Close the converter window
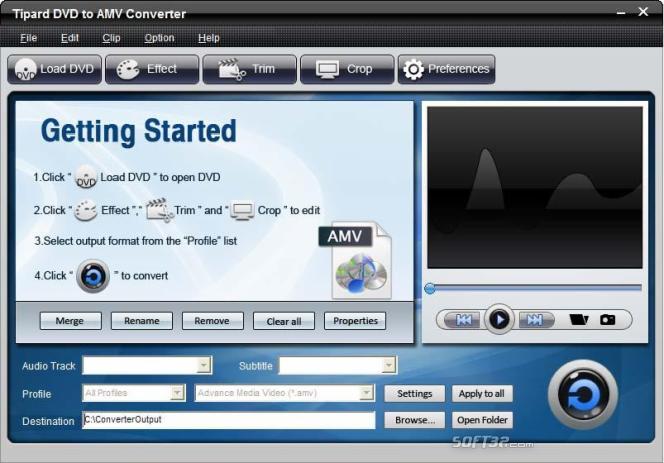This screenshot has width=664, height=463. [x=643, y=12]
